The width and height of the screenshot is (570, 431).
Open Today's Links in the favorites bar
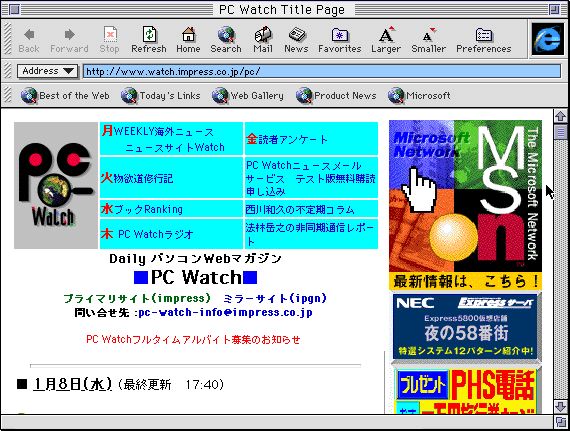pos(160,96)
